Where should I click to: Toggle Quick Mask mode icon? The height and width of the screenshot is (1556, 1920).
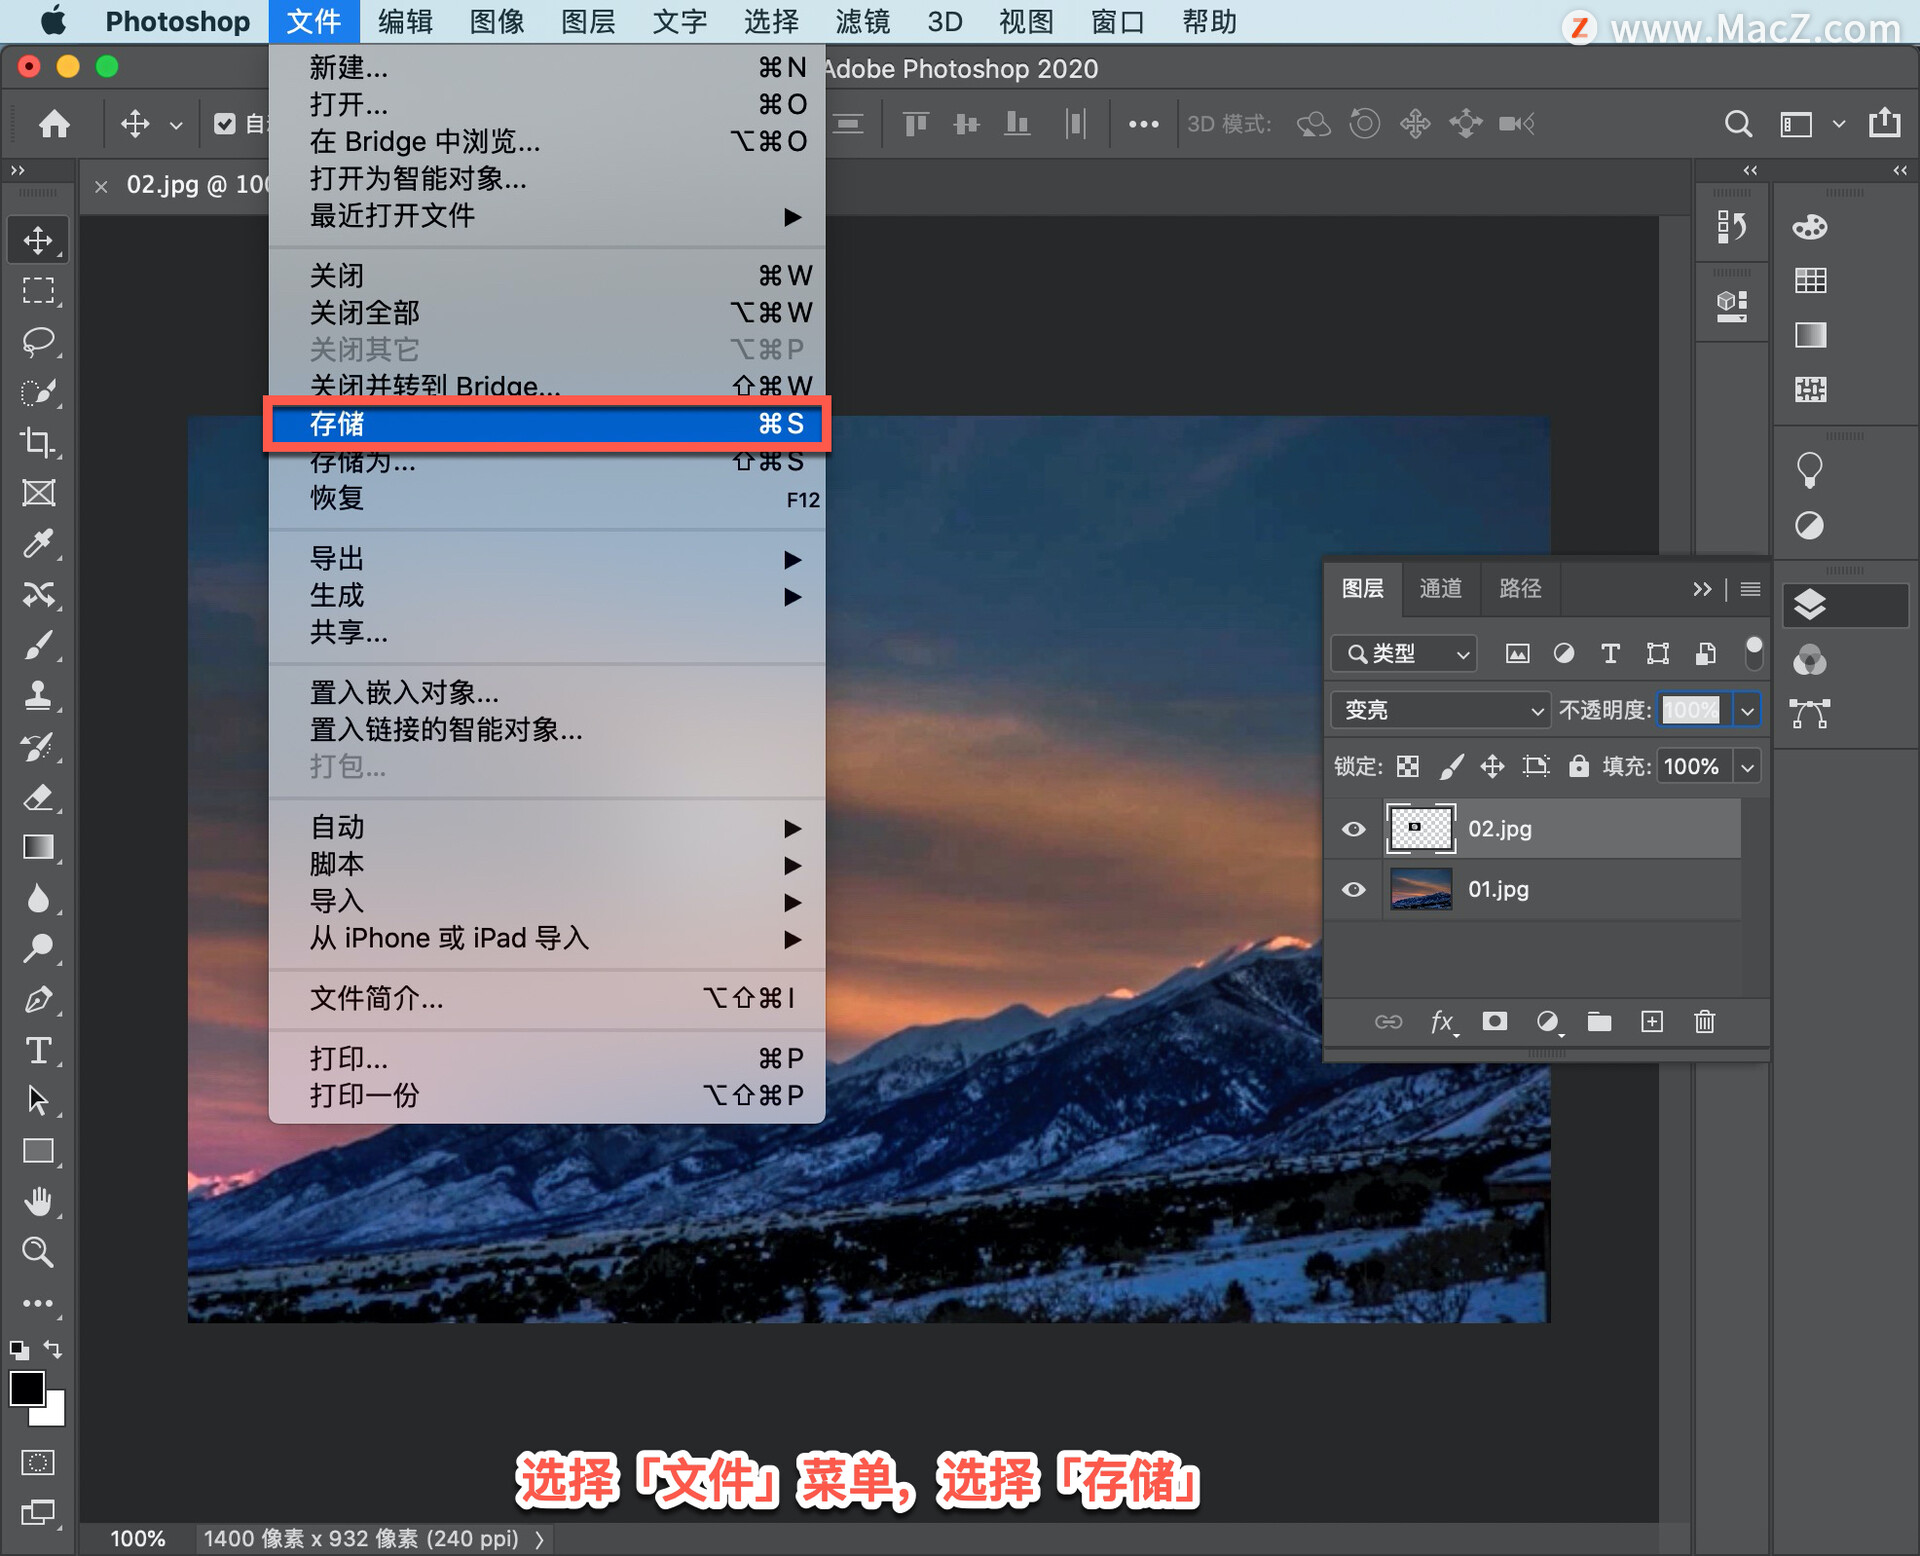pos(38,1462)
